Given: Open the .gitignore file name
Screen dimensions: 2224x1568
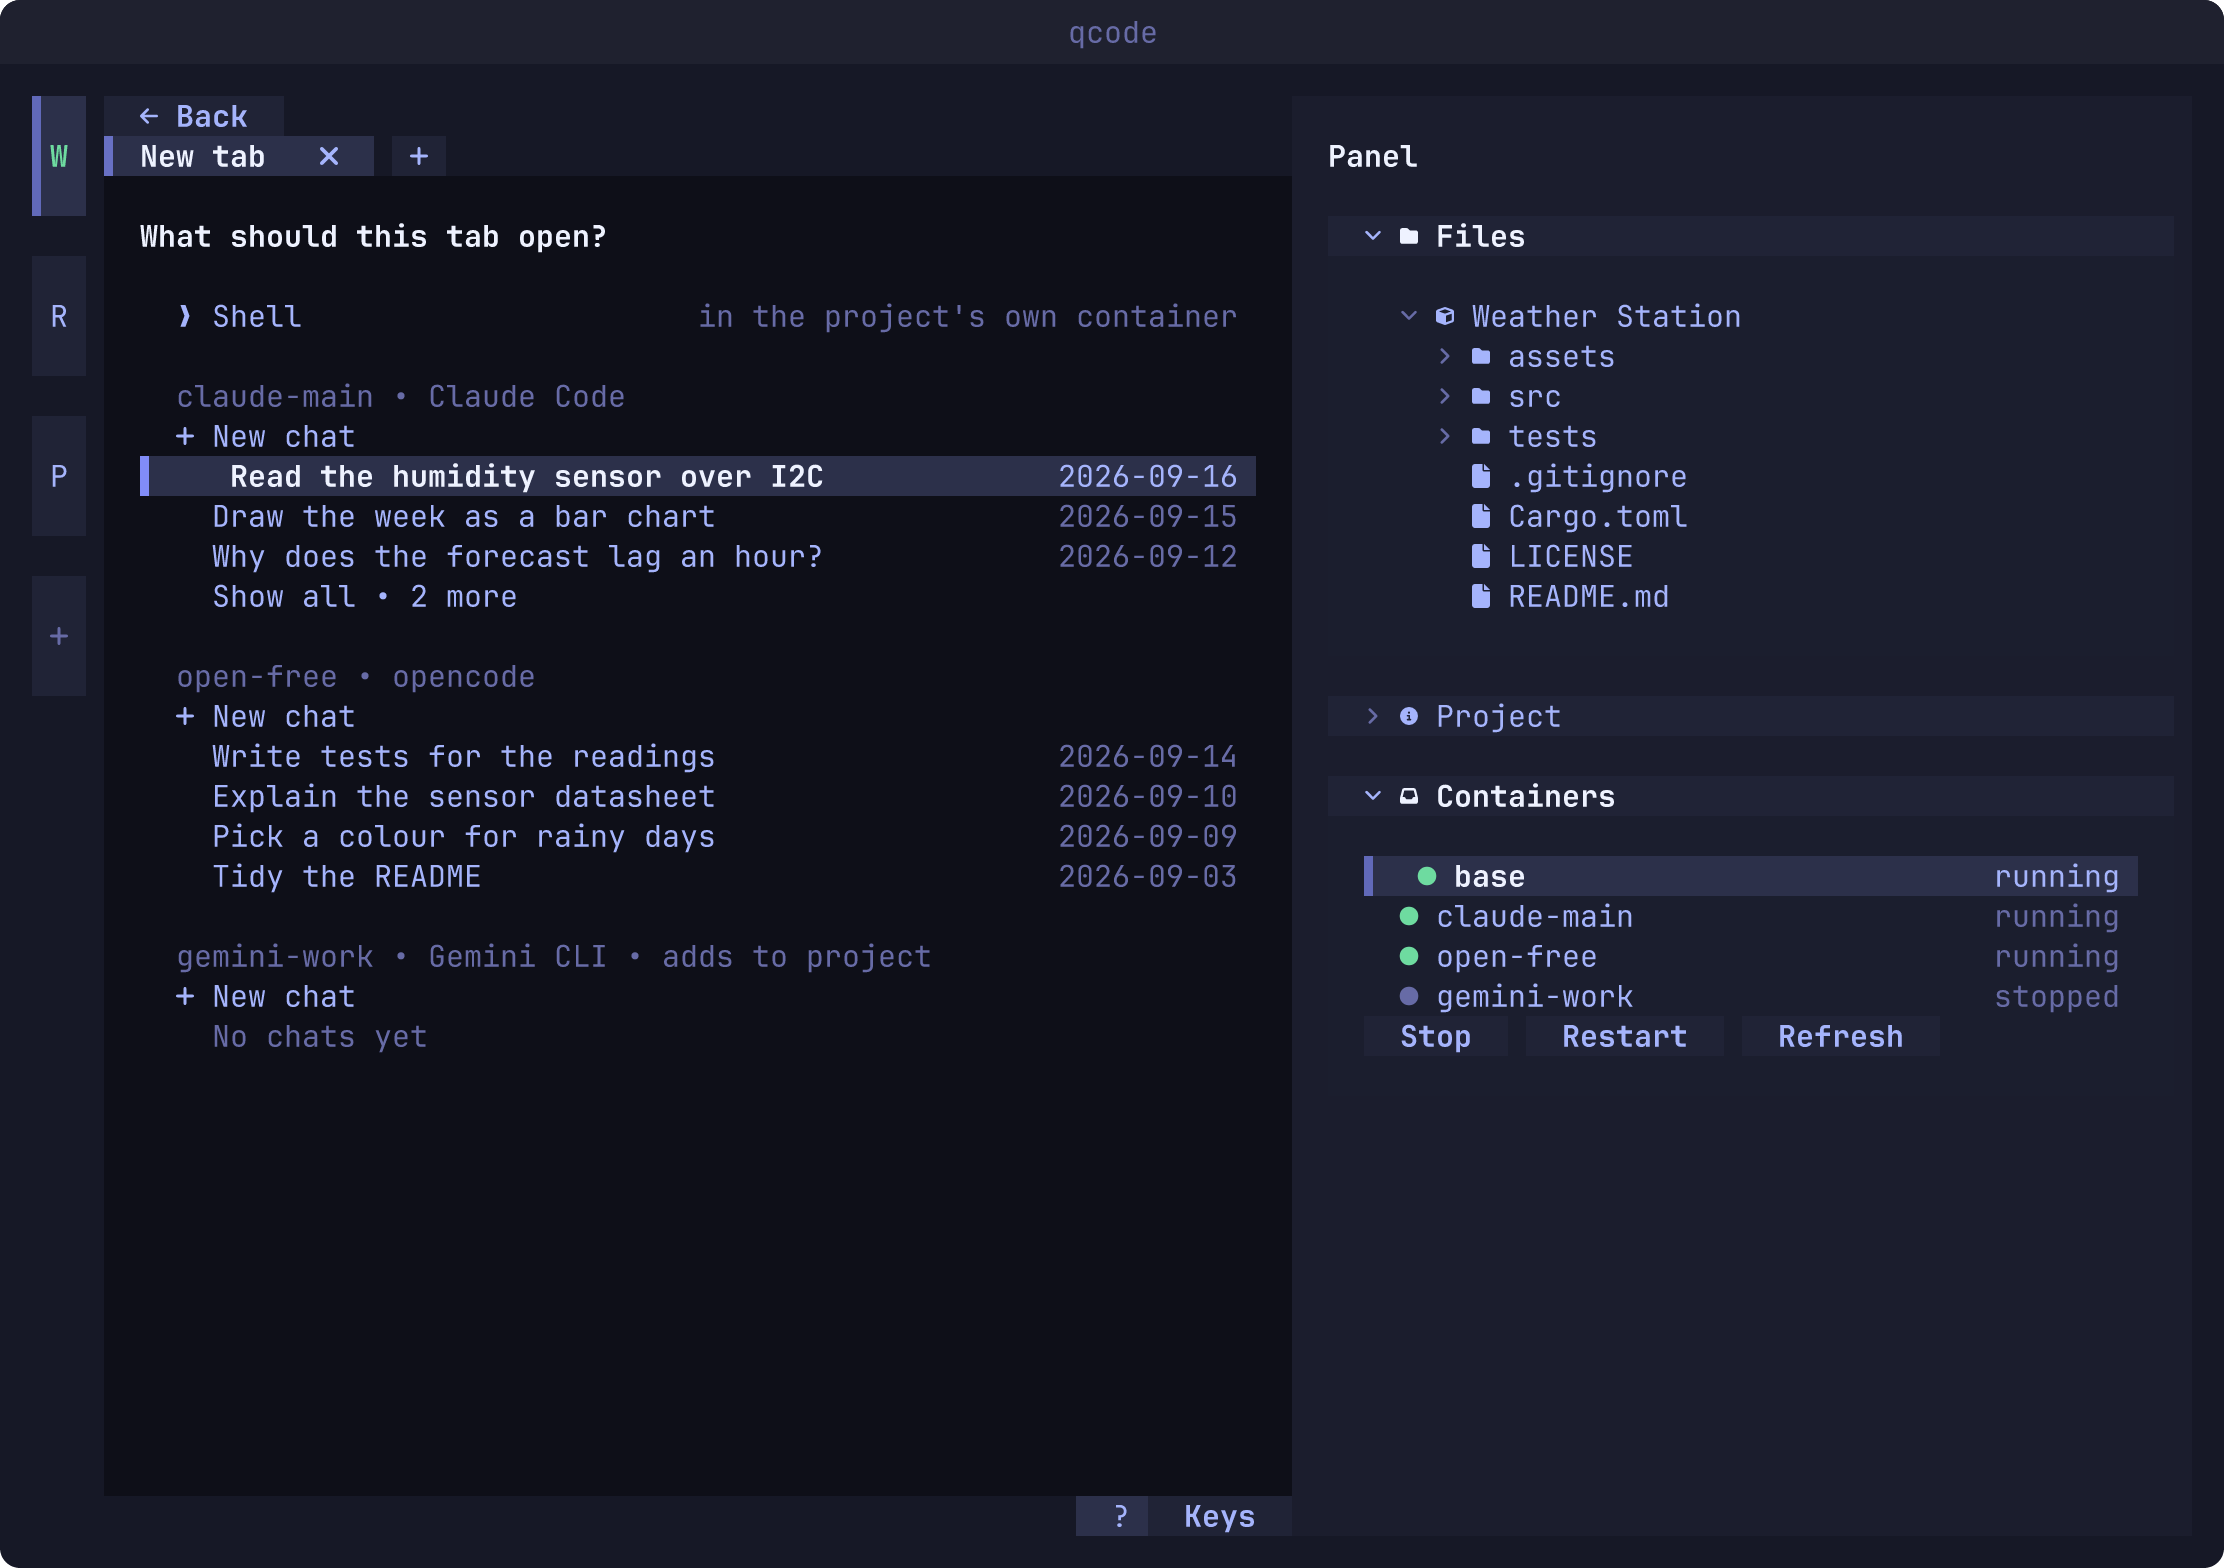Looking at the screenshot, I should click(1598, 476).
